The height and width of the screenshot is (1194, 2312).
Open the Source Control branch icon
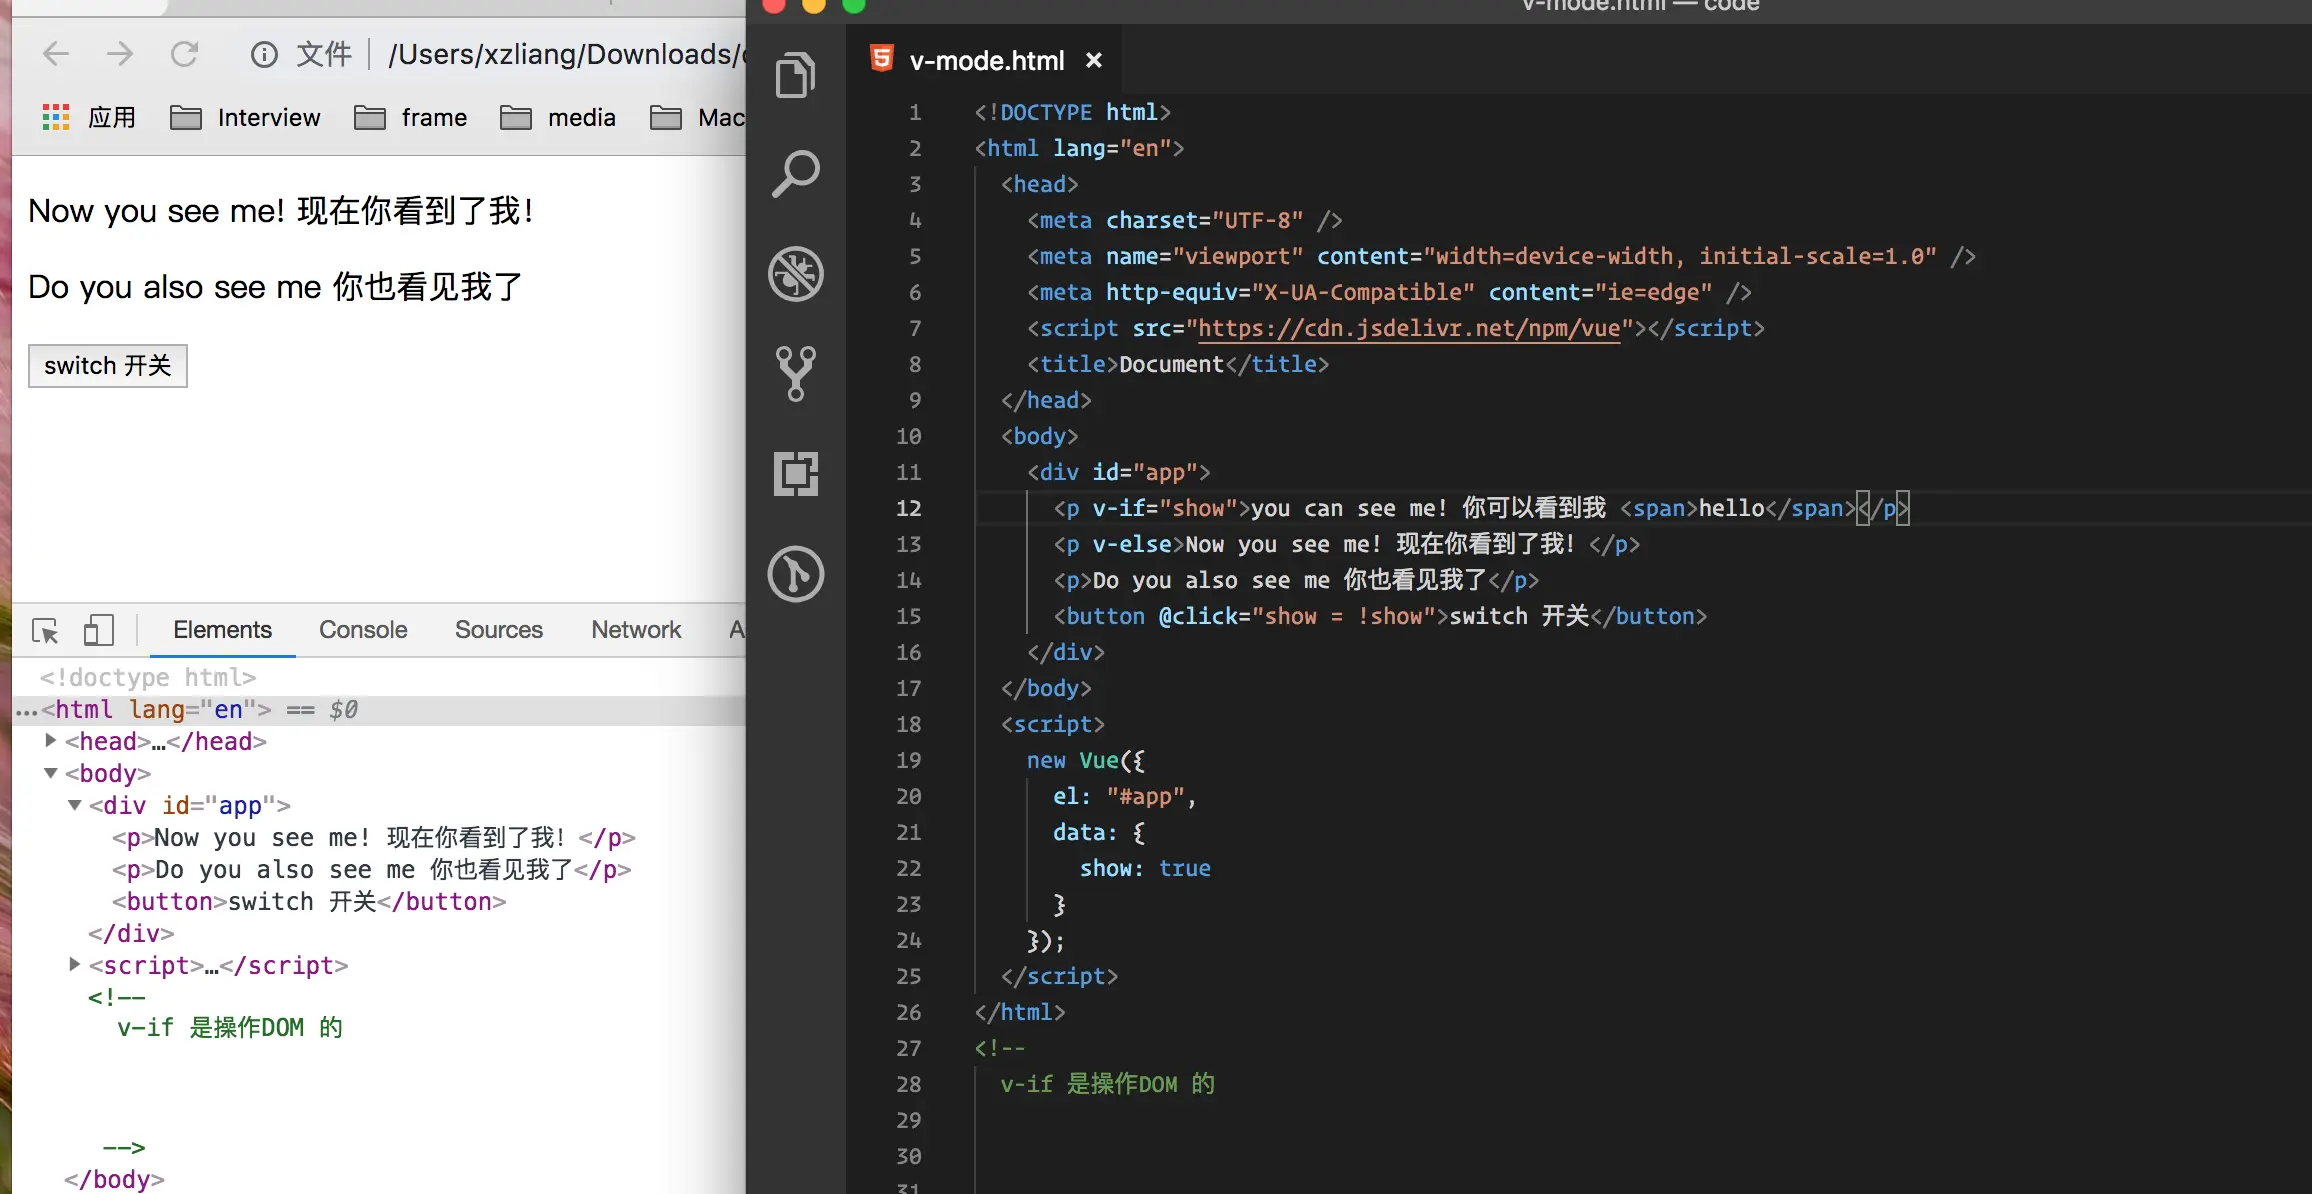pos(795,373)
